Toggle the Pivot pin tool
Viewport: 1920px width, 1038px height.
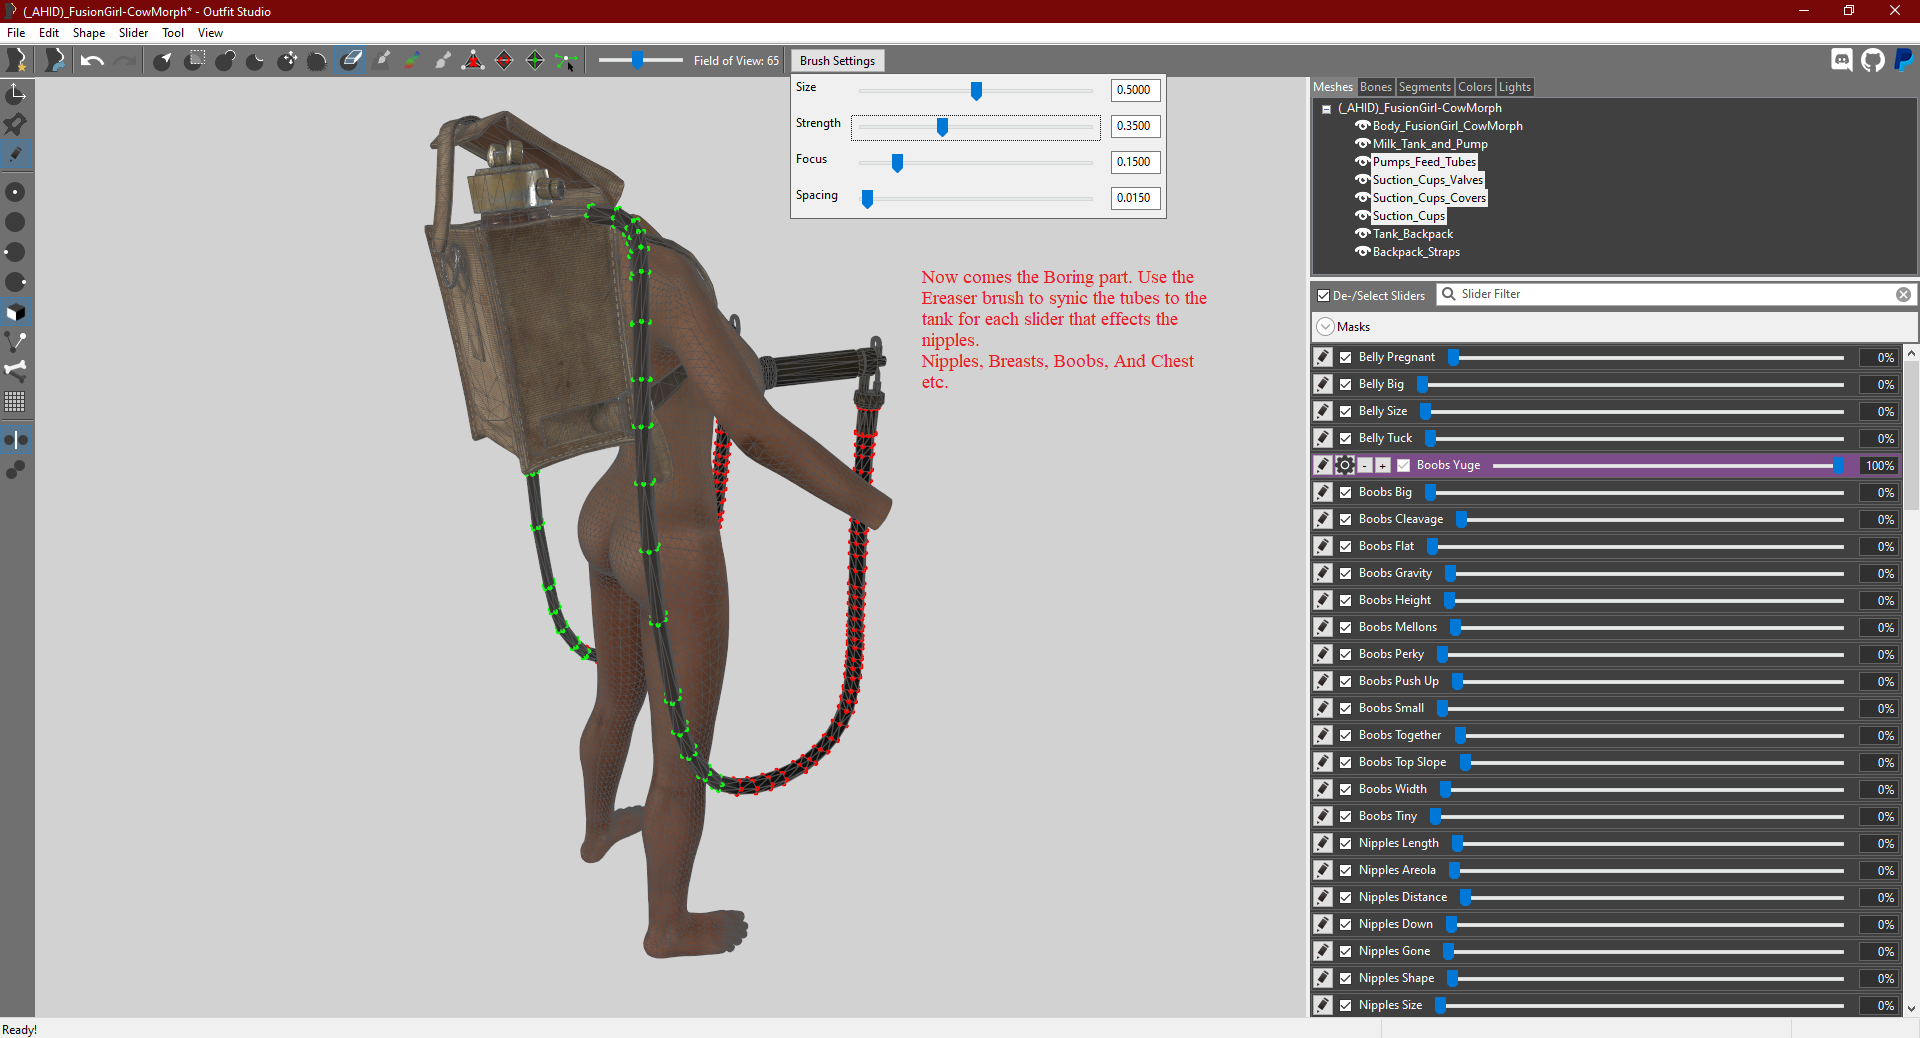pyautogui.click(x=16, y=124)
